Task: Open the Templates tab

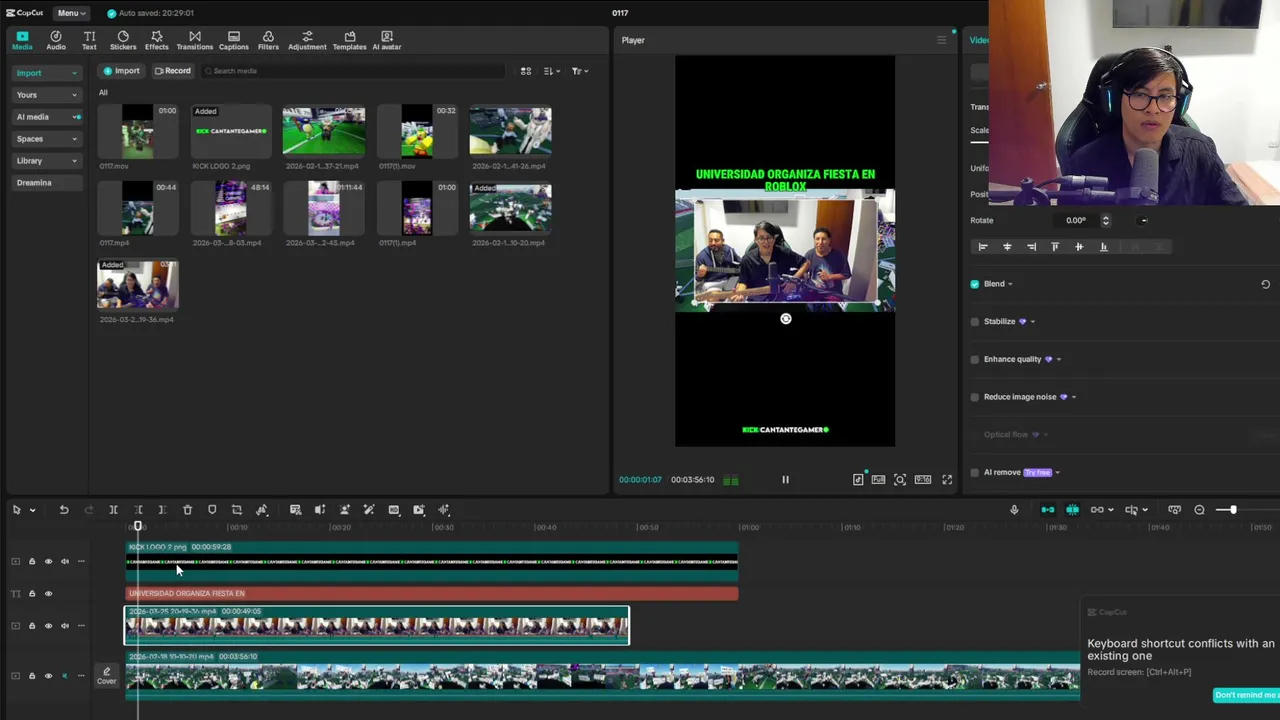Action: point(349,40)
